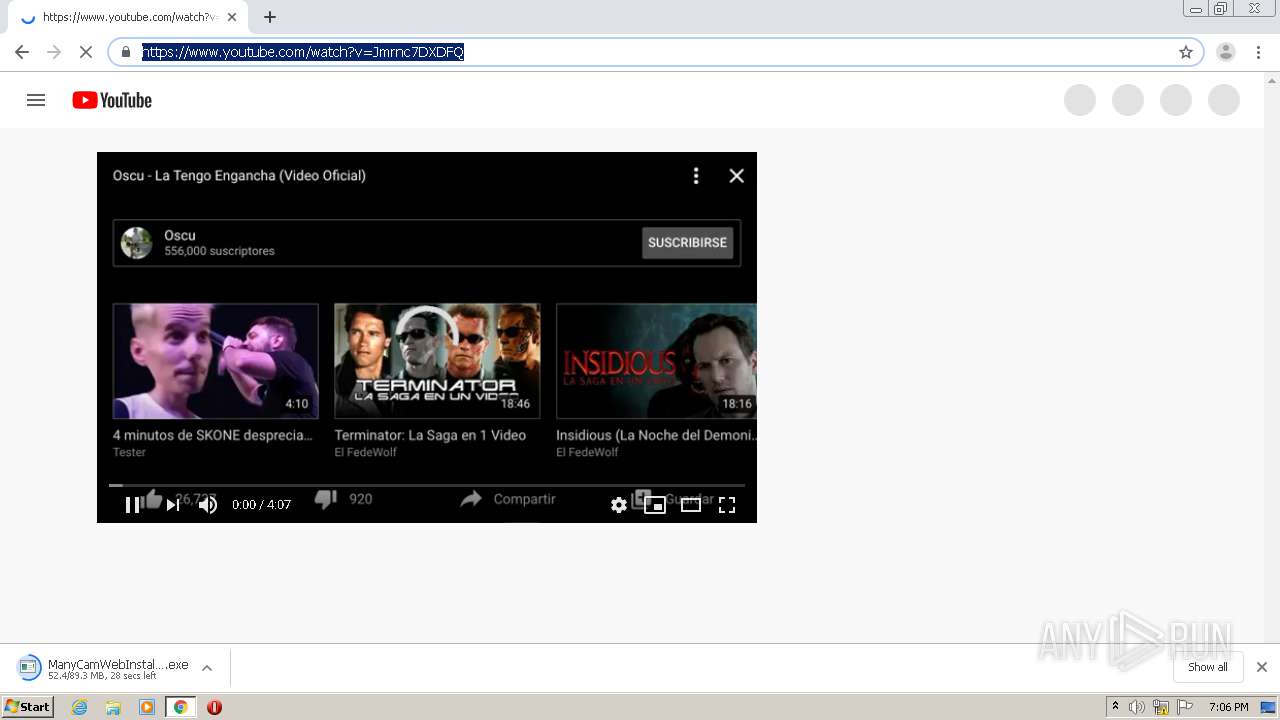Open title 'Terminator: La Saga en 1 Video'
The width and height of the screenshot is (1280, 720).
[x=430, y=435]
